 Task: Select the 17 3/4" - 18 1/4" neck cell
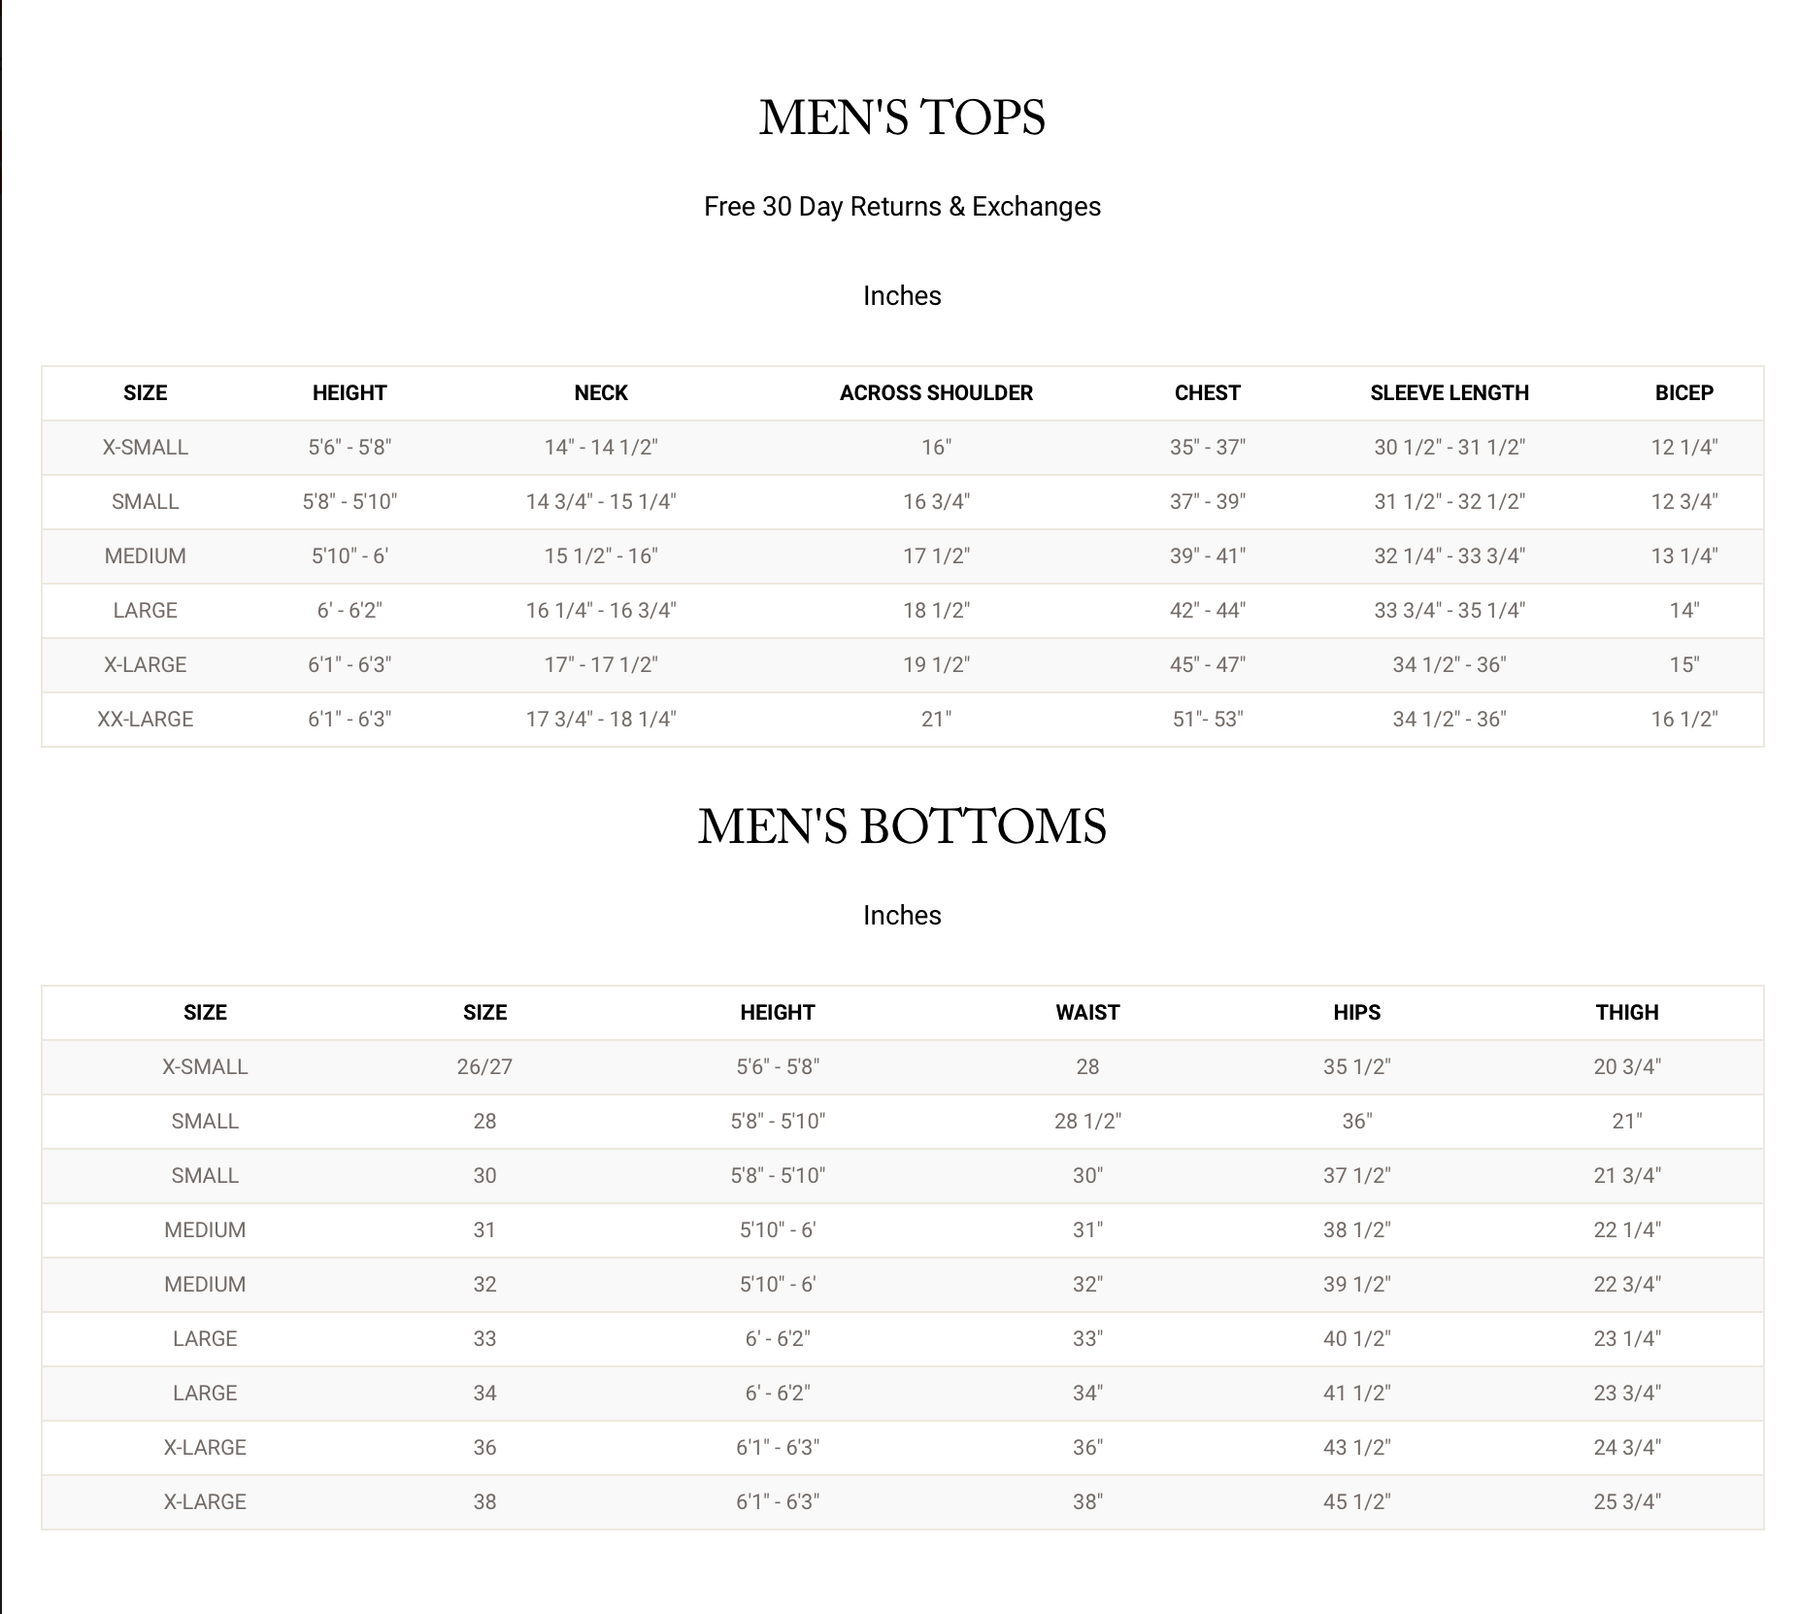point(601,719)
